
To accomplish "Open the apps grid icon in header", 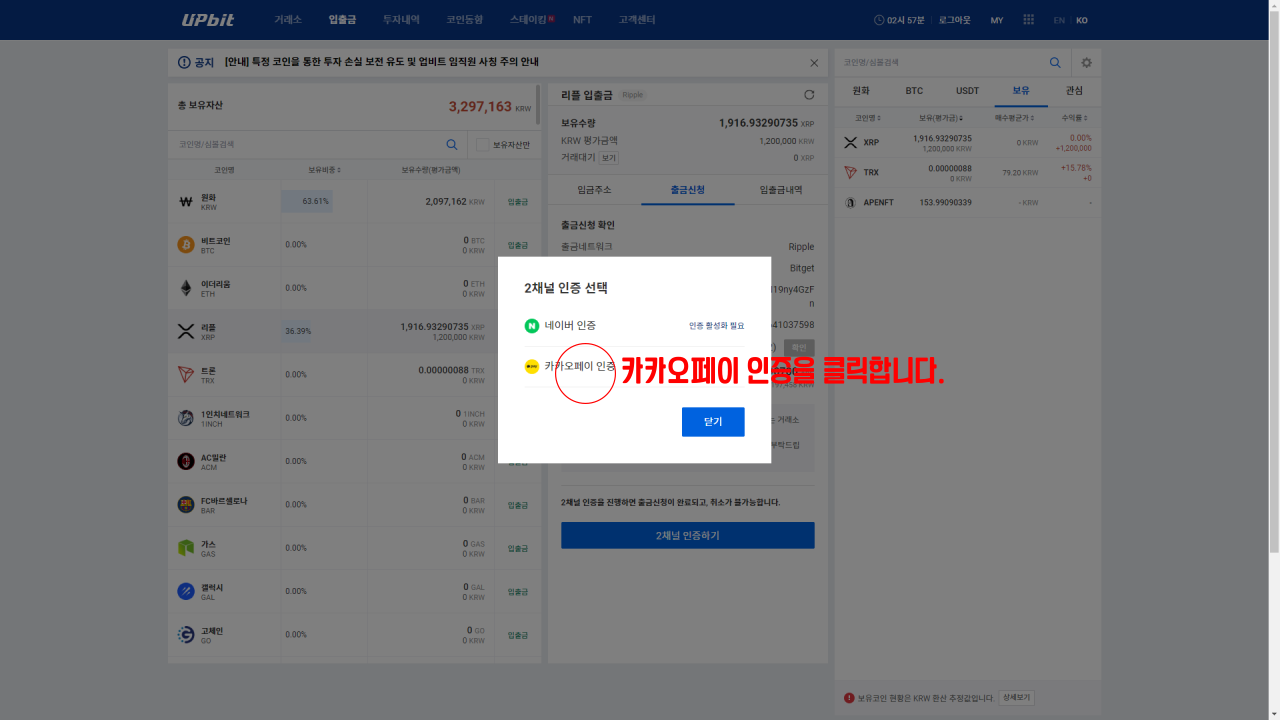I will point(1029,20).
